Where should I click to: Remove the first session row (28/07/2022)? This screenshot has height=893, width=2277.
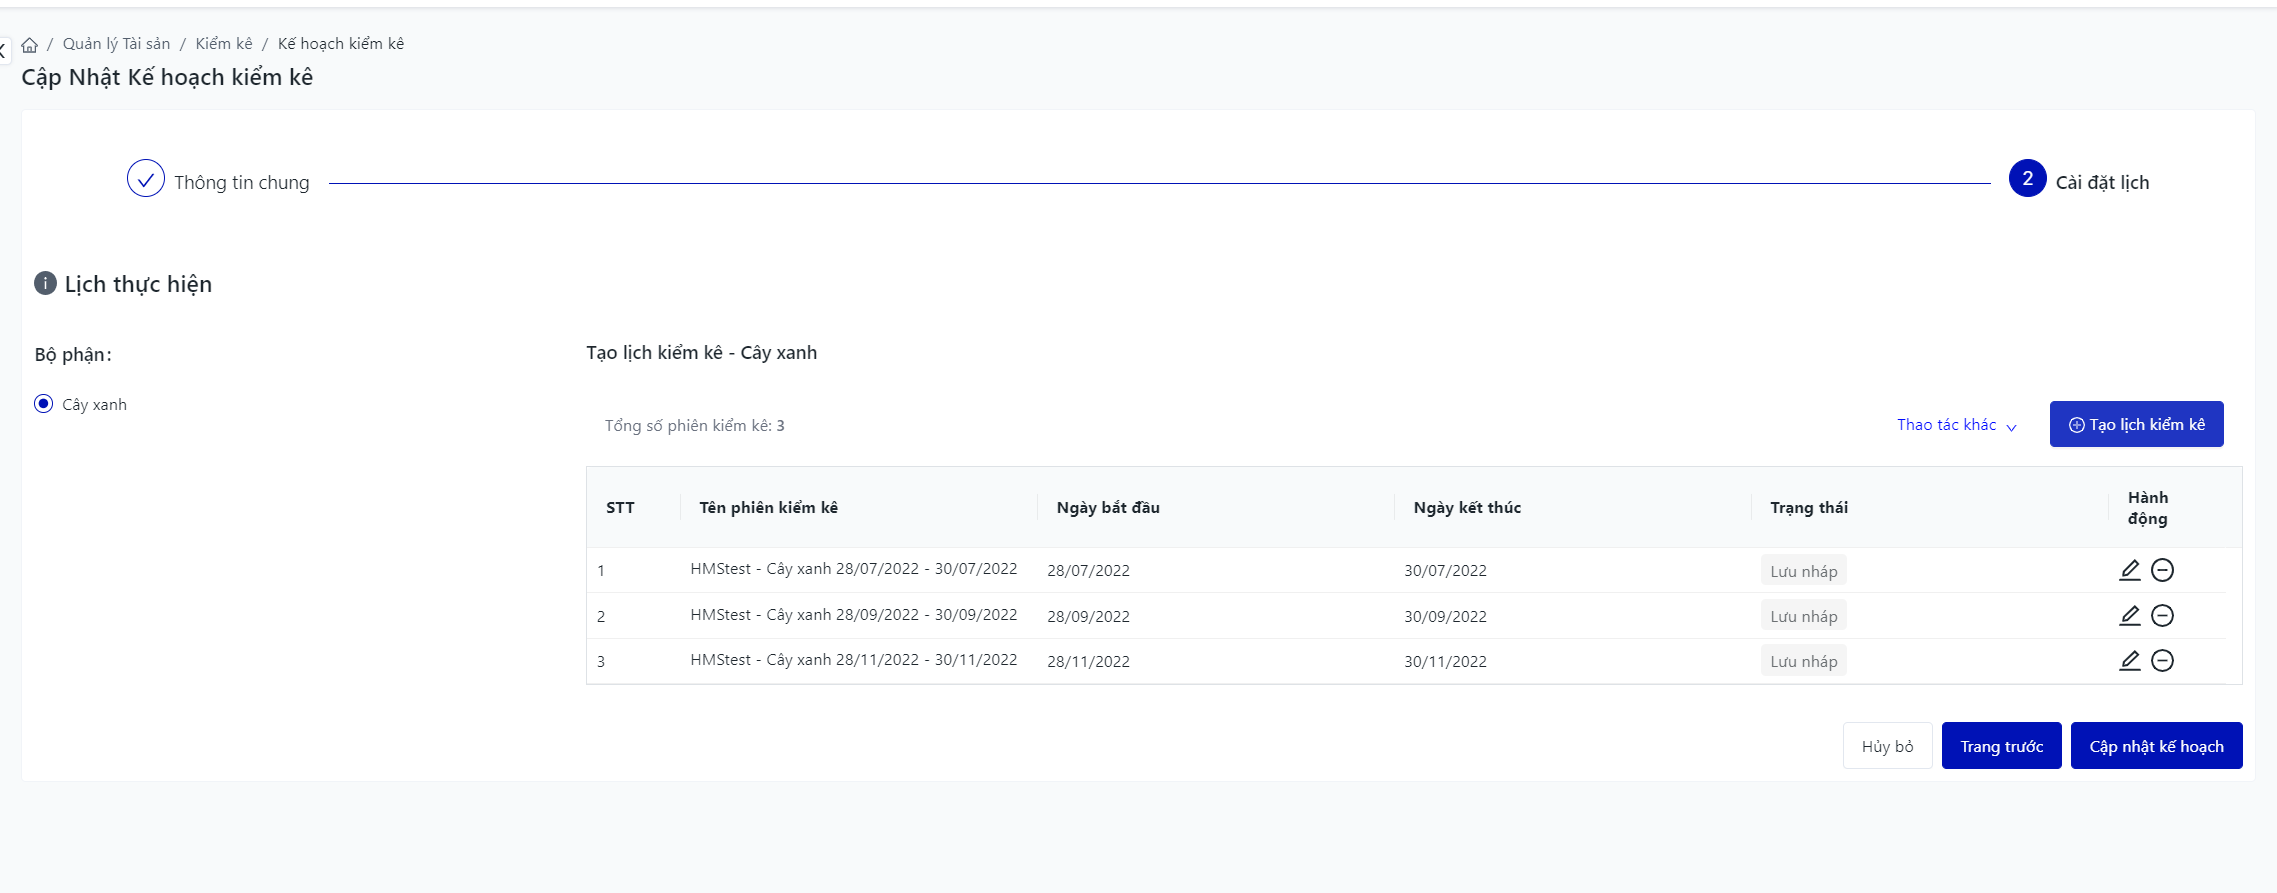(x=2162, y=570)
